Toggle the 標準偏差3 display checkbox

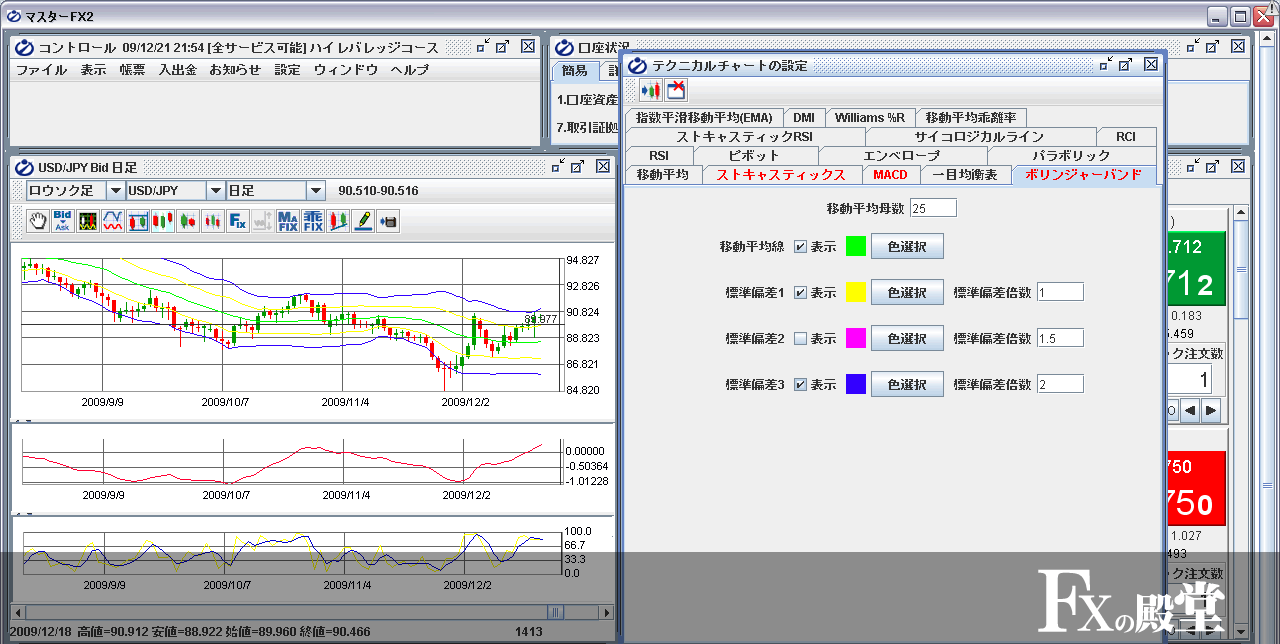coord(800,385)
